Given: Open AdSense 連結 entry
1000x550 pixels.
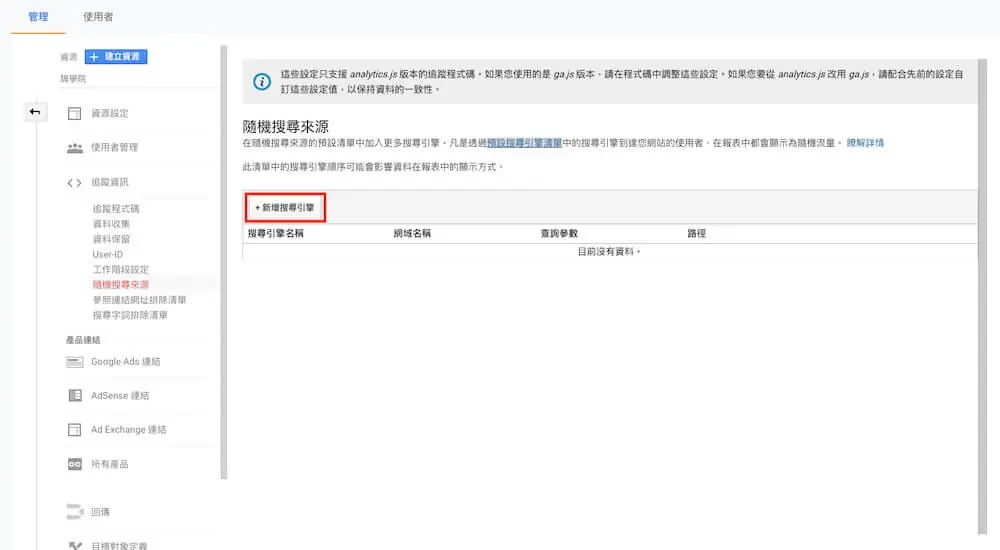Looking at the screenshot, I should 120,396.
